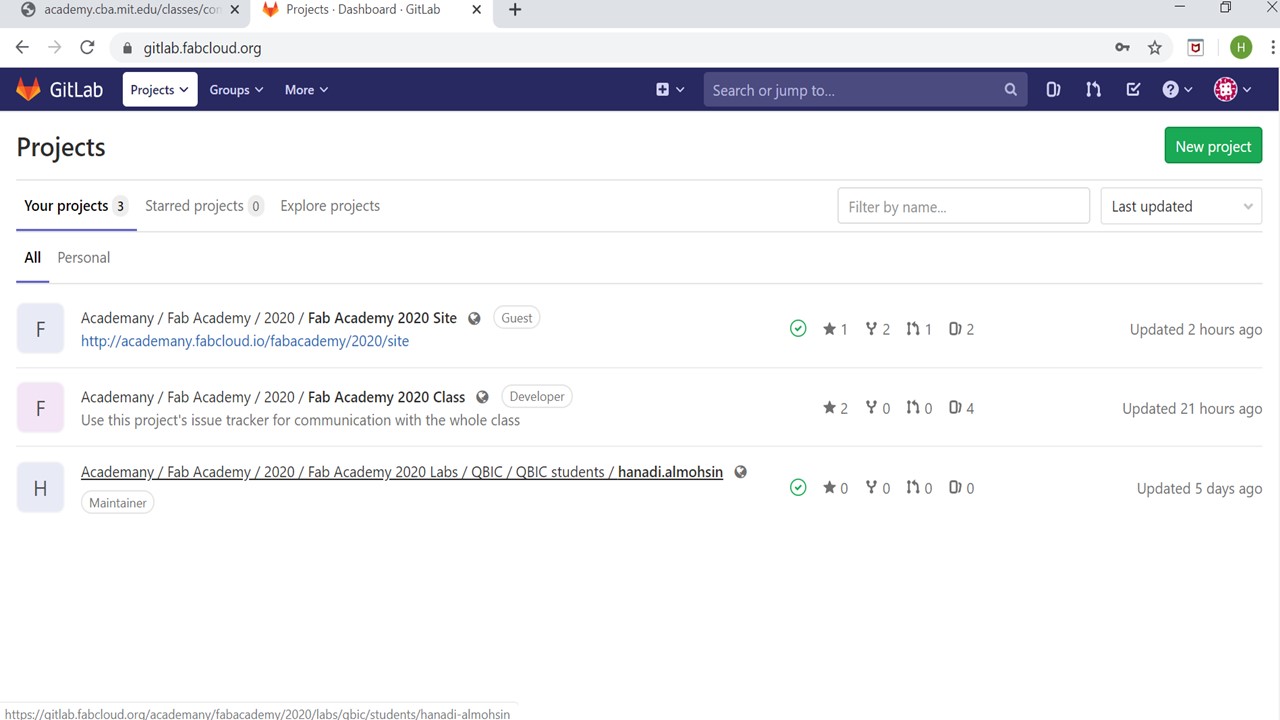The height and width of the screenshot is (720, 1280).
Task: Select the Personal sub-tab
Action: coord(84,258)
